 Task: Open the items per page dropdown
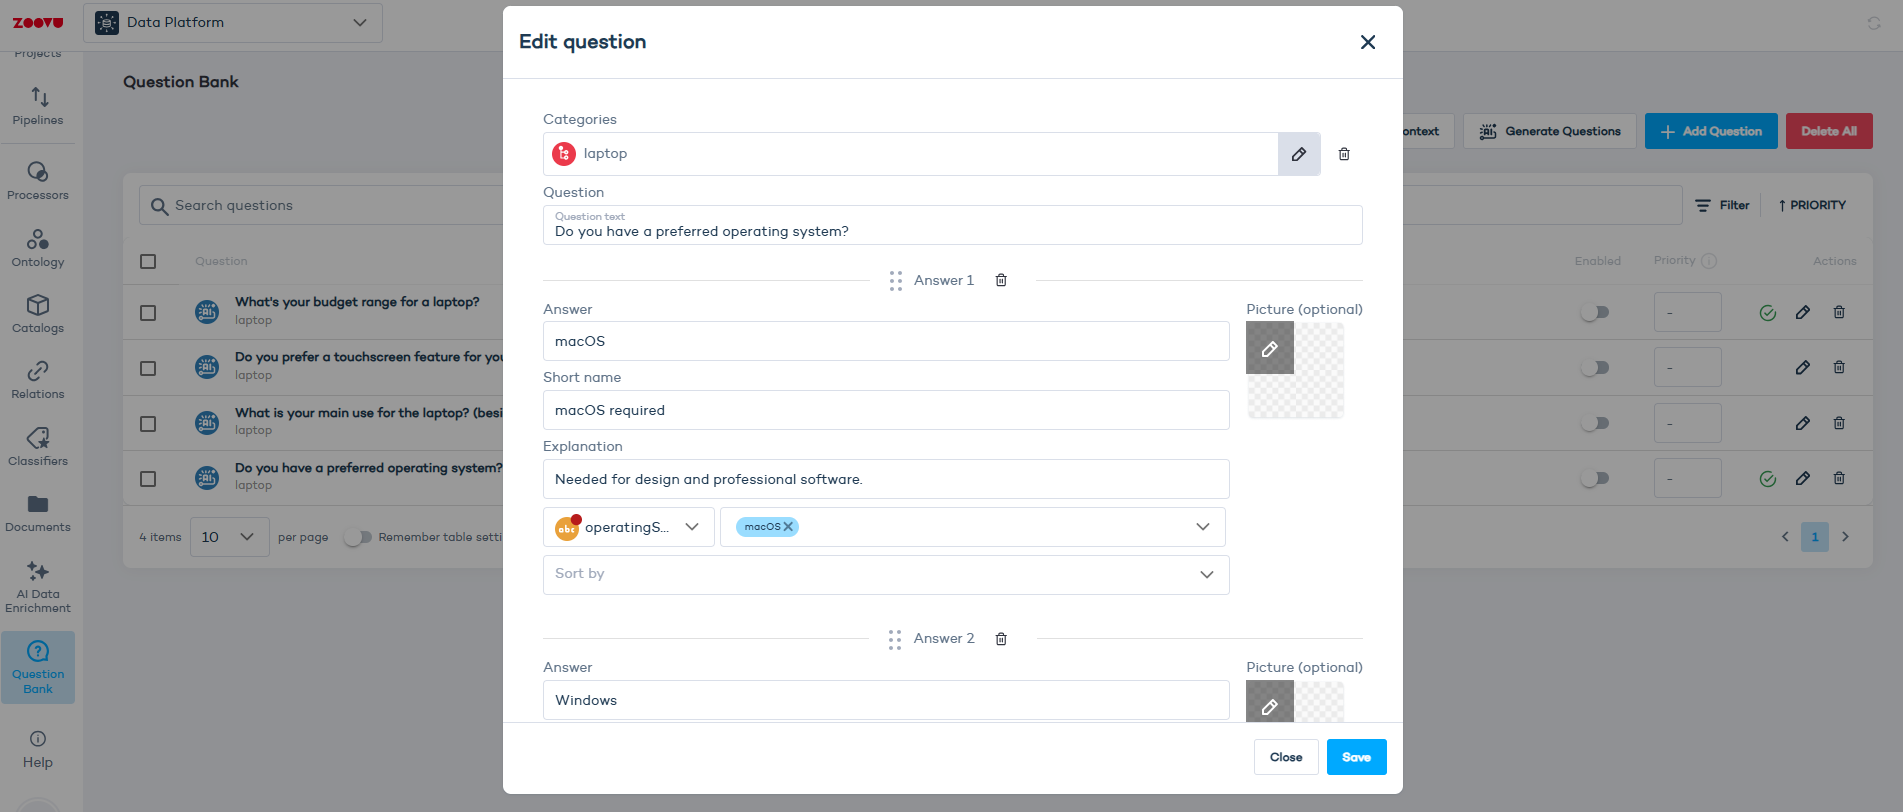[x=229, y=537]
